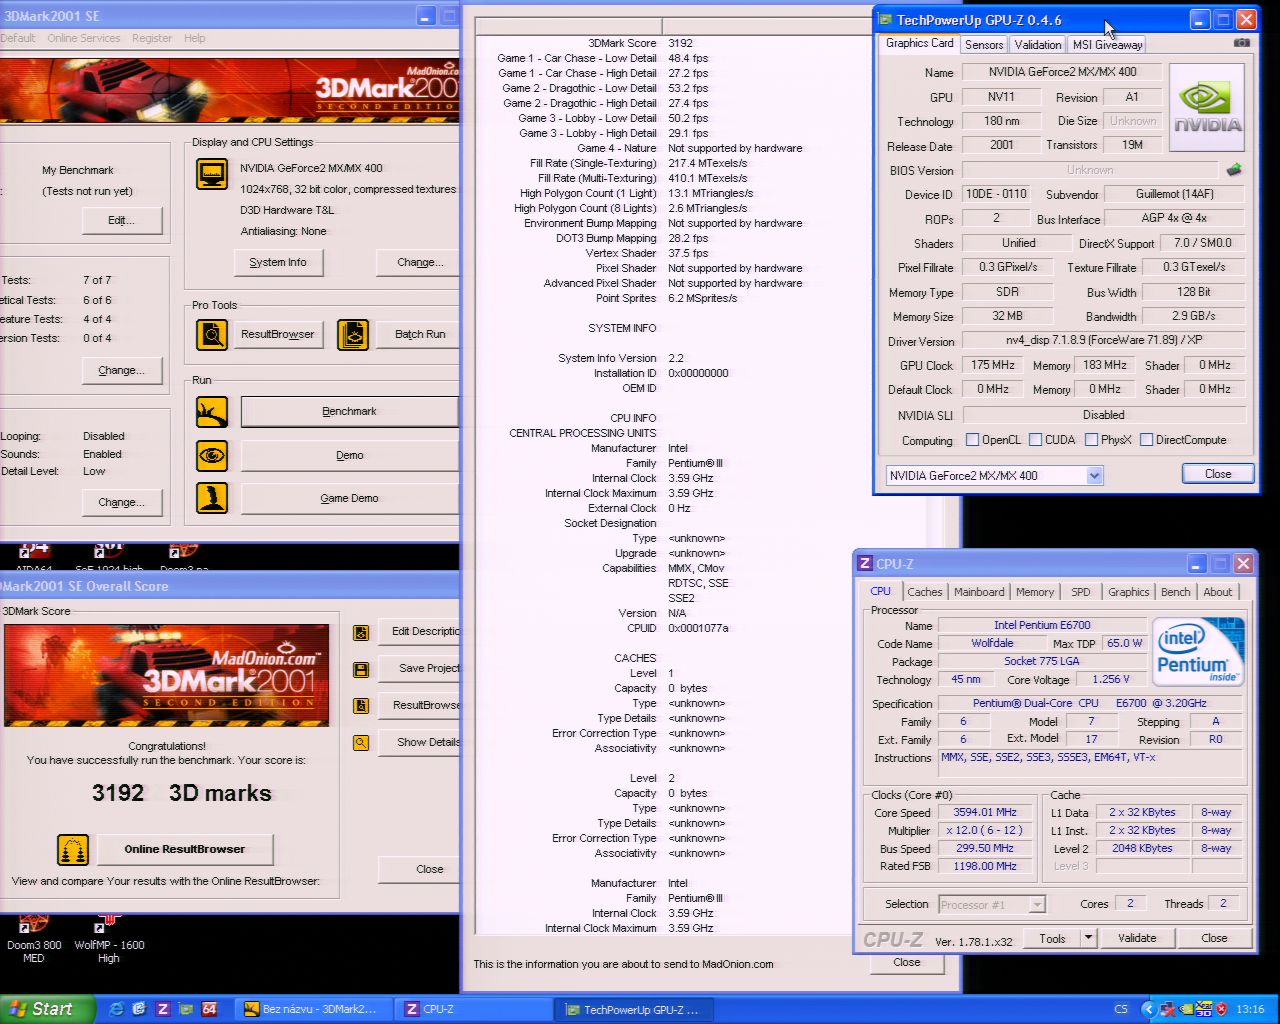Click the Driver Version field in GPU-Z
1280x1024 pixels.
1104,340
